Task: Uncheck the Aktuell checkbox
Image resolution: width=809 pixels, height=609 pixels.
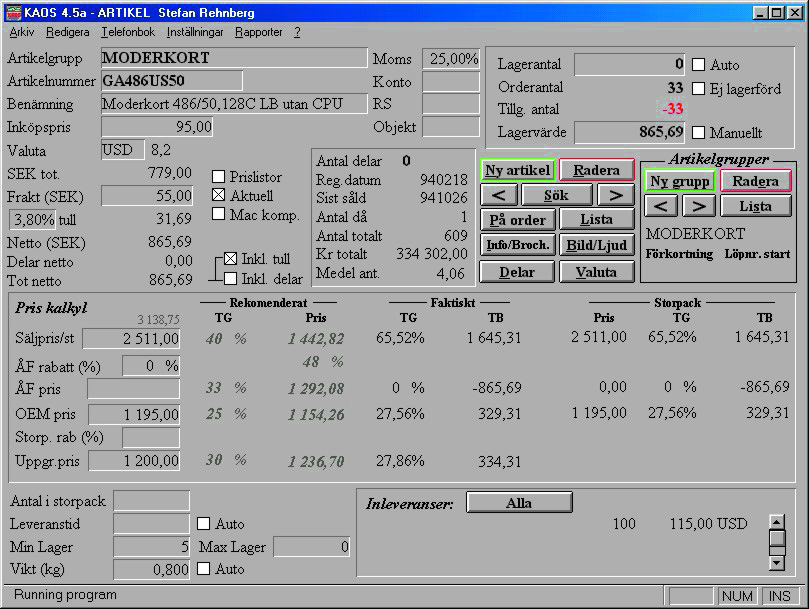Action: click(219, 195)
